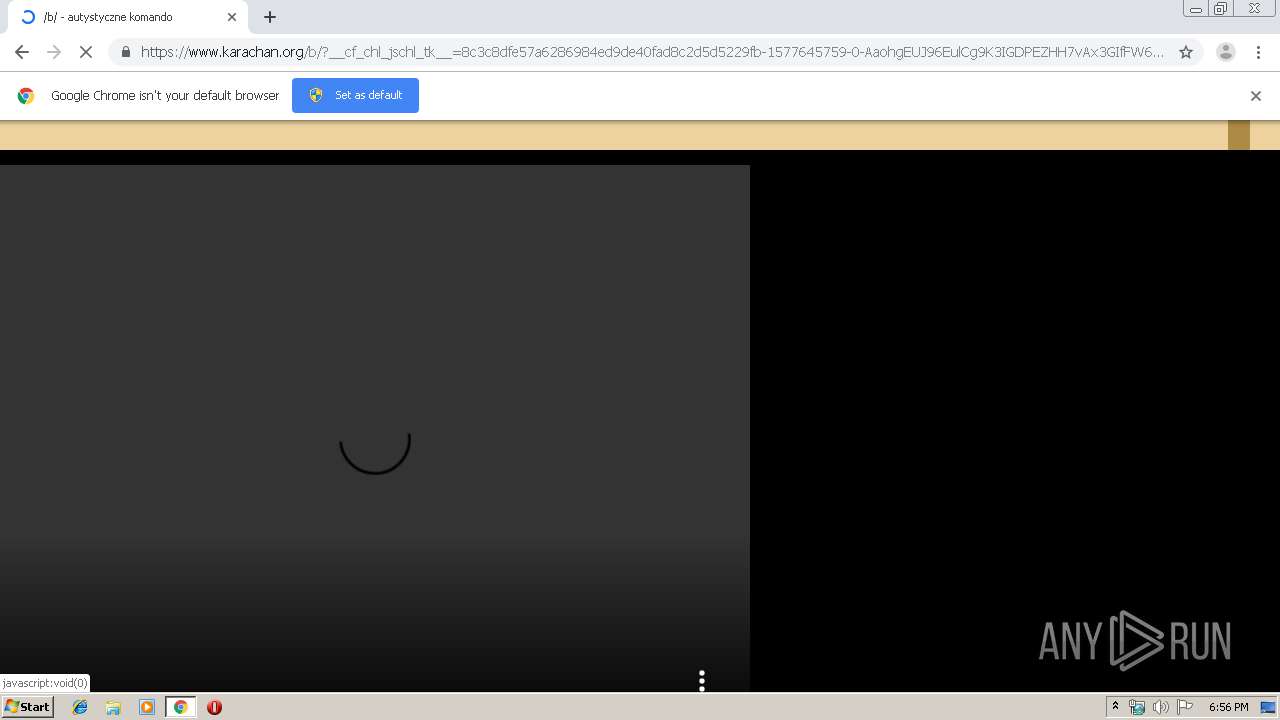Minimize the Chrome window
This screenshot has height=720, width=1280.
click(1196, 9)
